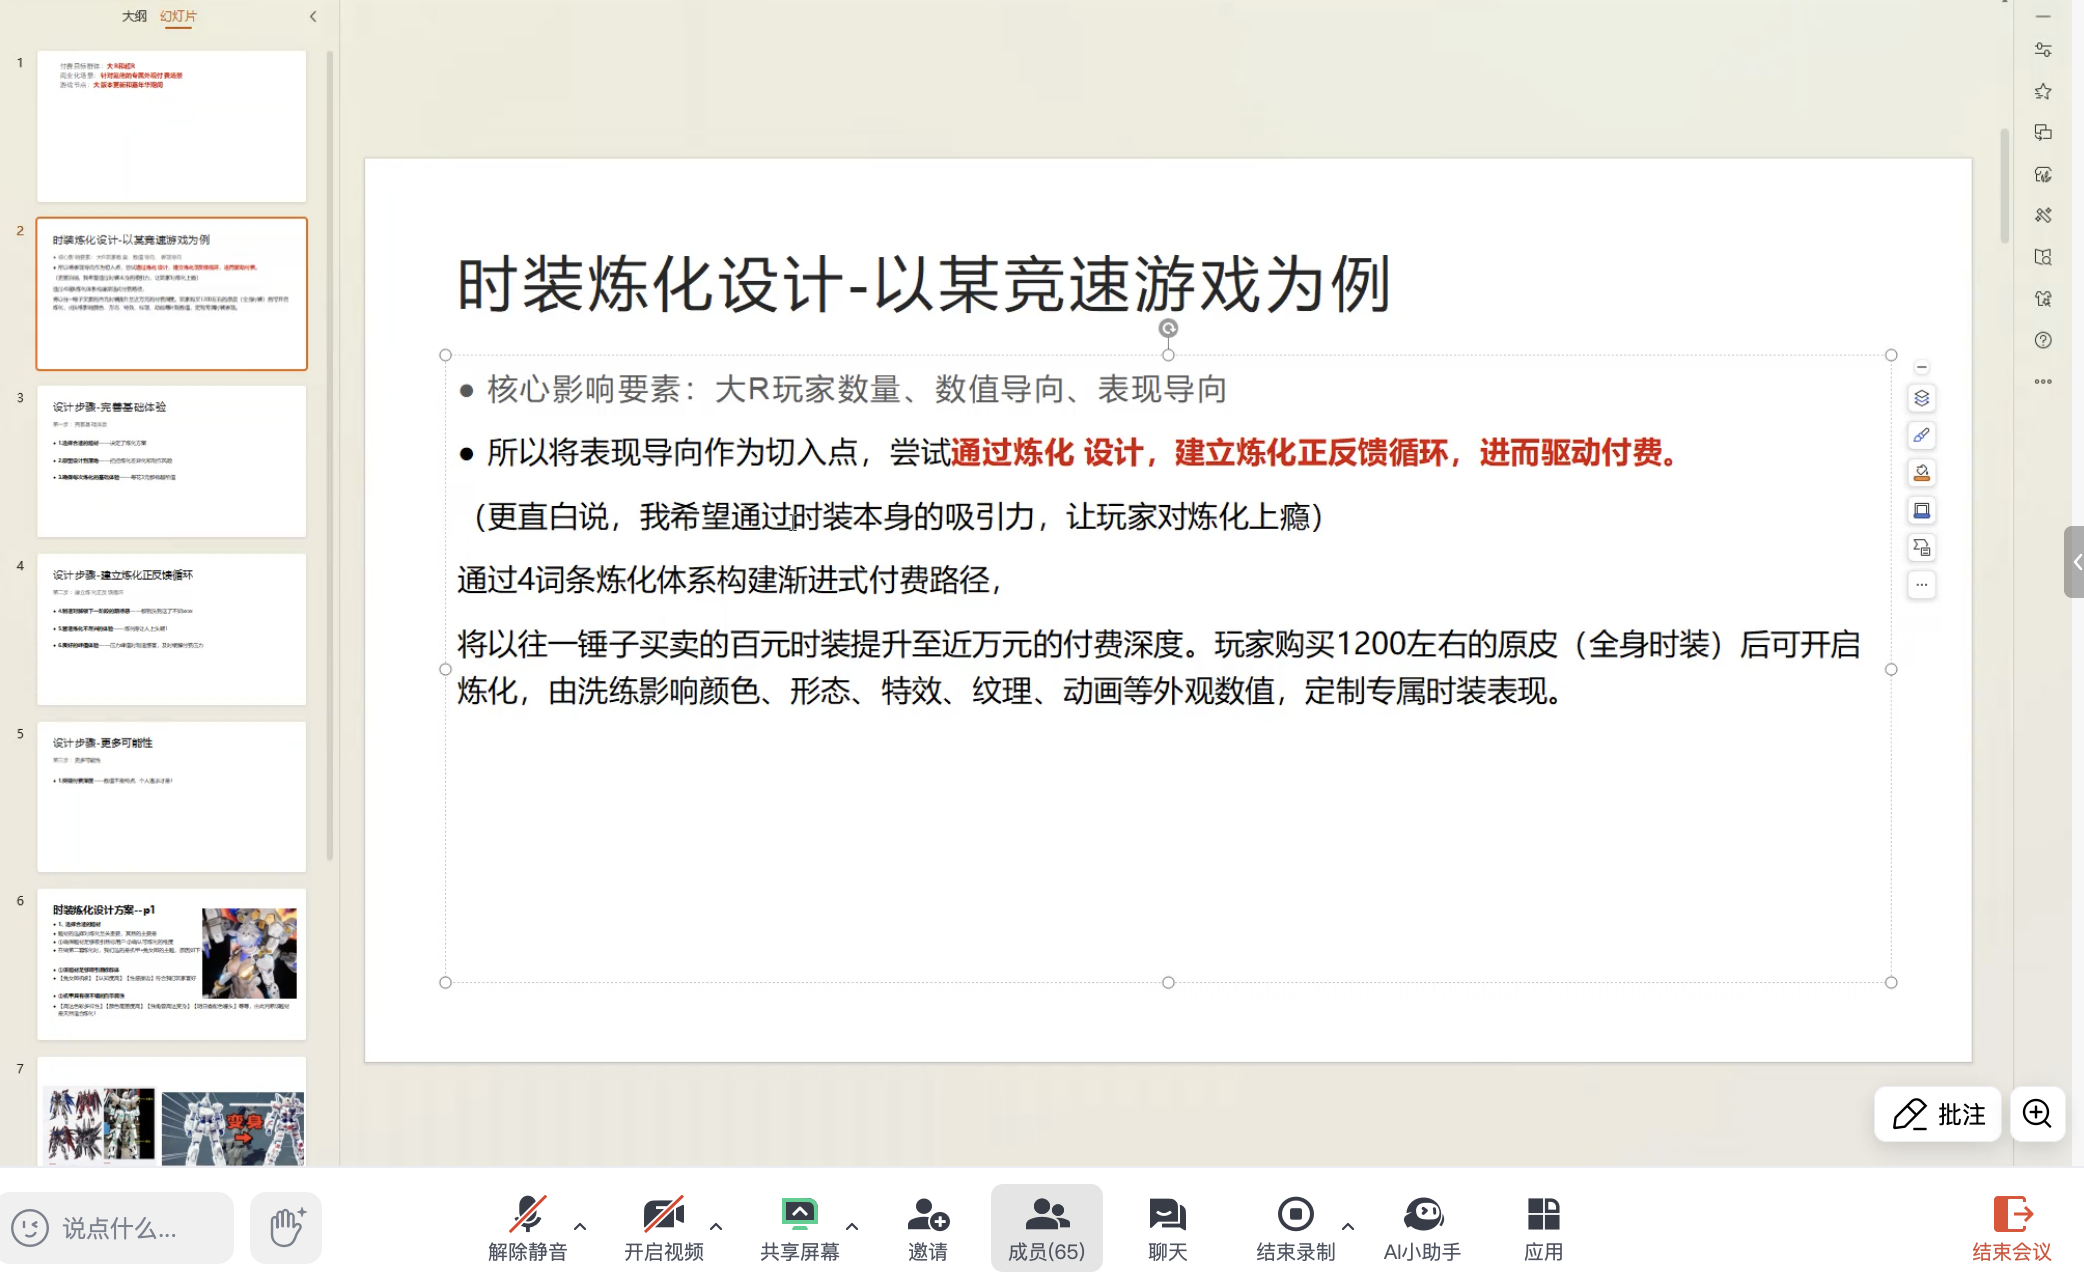Stop the meeting recording
Viewport: 2084px width, 1286px height.
[1295, 1226]
